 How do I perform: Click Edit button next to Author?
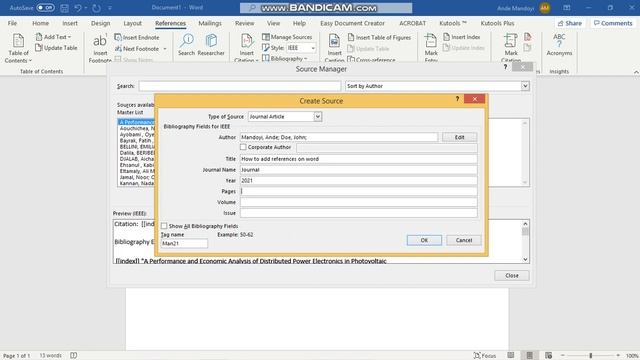click(x=459, y=137)
